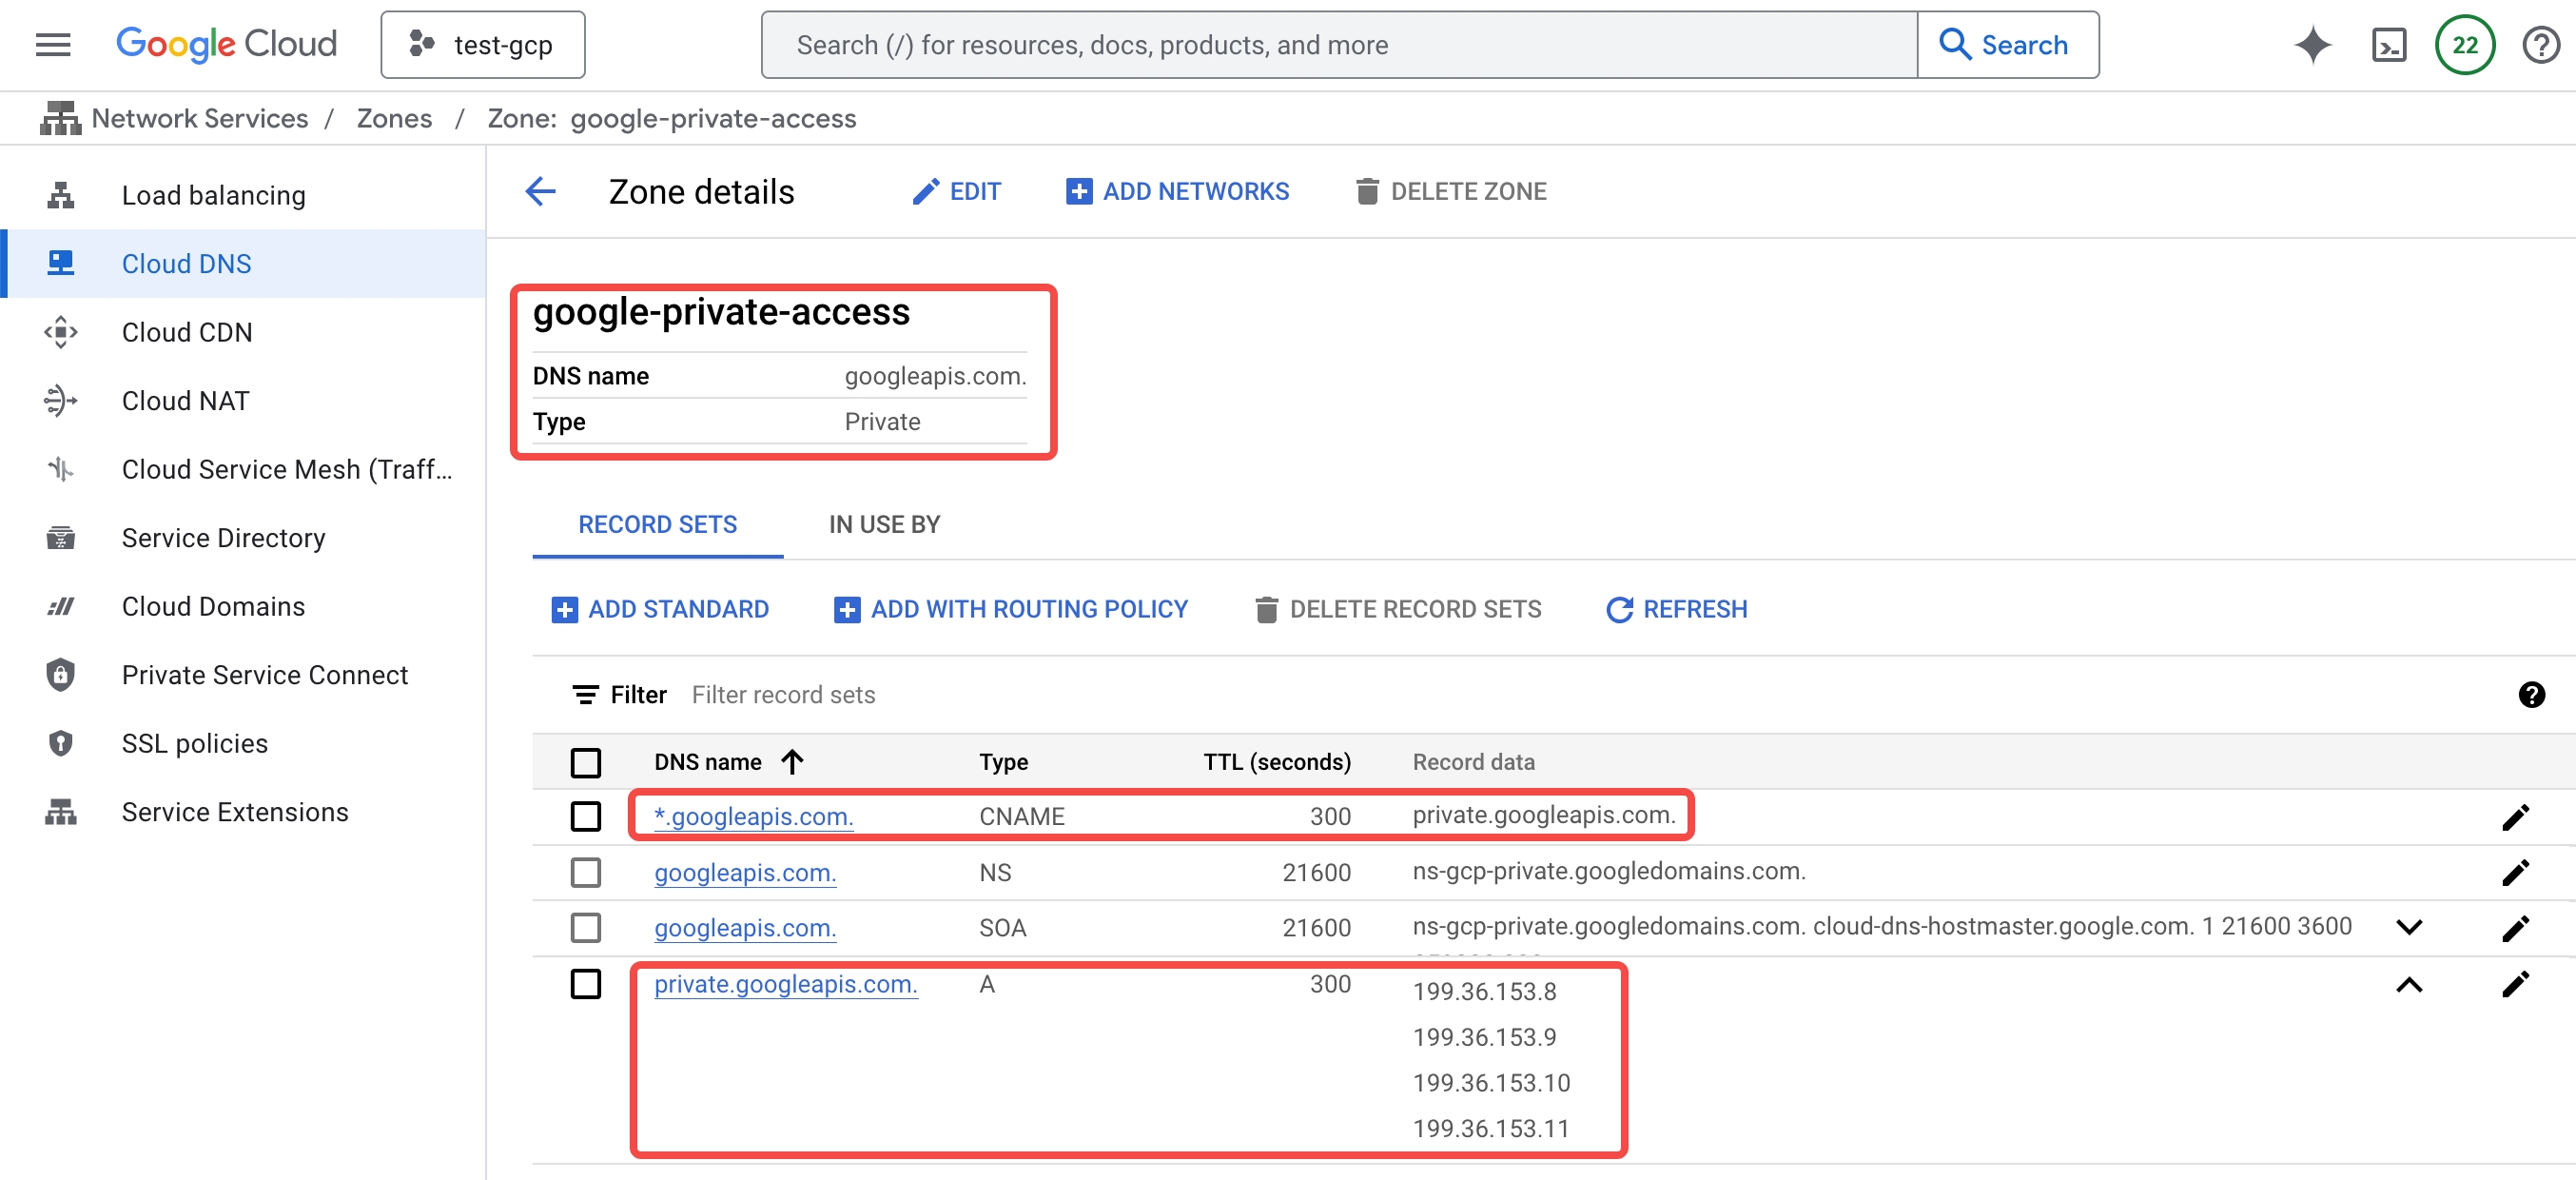Viewport: 2576px width, 1180px height.
Task: Click the REFRESH button
Action: coord(1677,609)
